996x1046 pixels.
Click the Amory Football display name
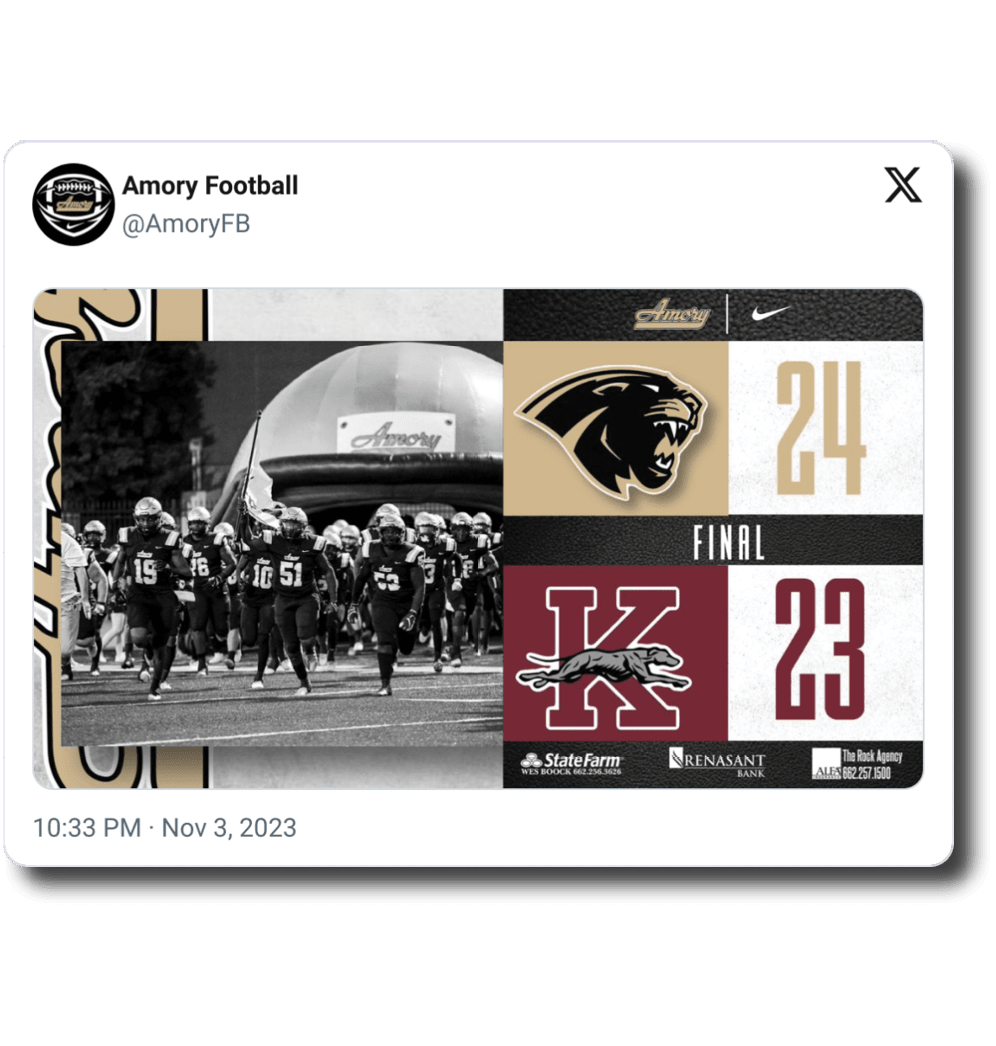[210, 185]
